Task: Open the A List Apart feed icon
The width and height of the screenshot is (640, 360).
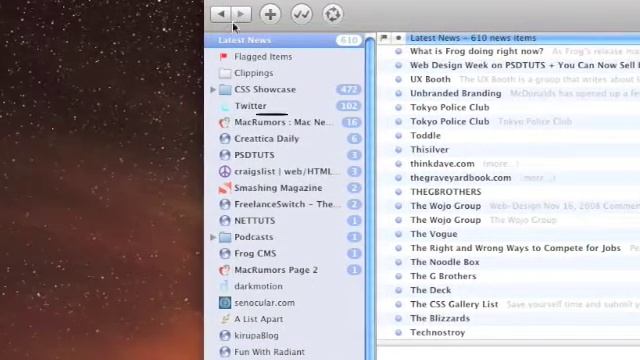Action: click(x=224, y=319)
